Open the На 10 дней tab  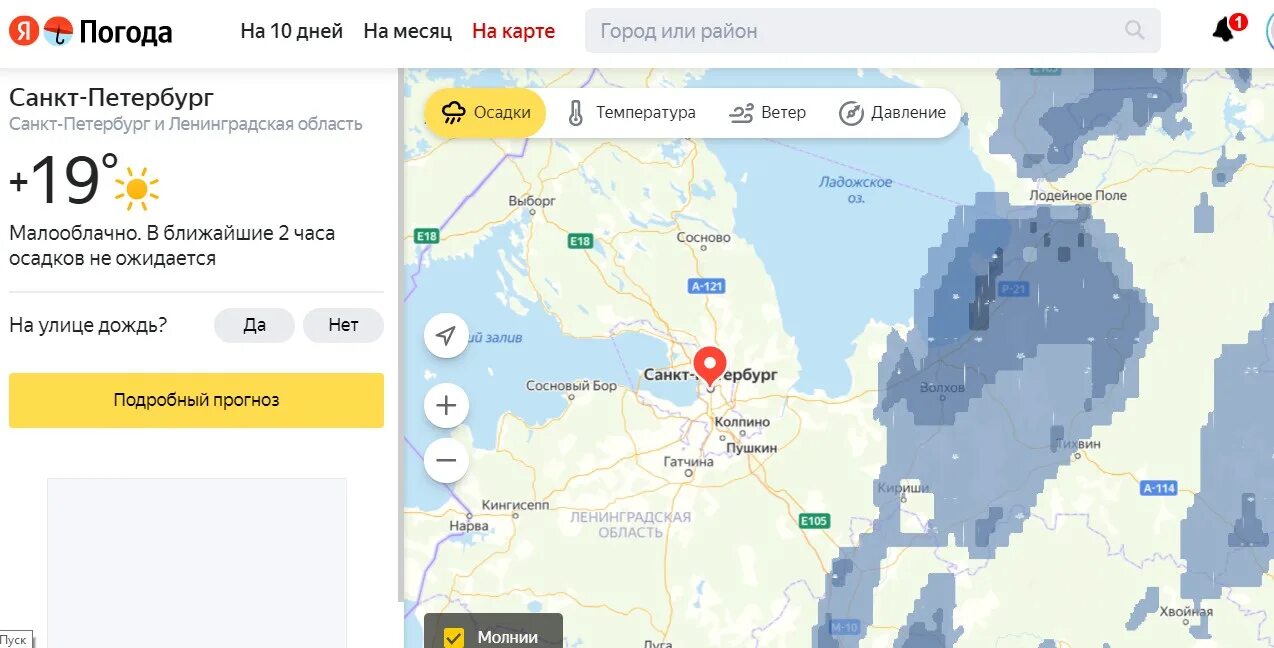click(291, 31)
